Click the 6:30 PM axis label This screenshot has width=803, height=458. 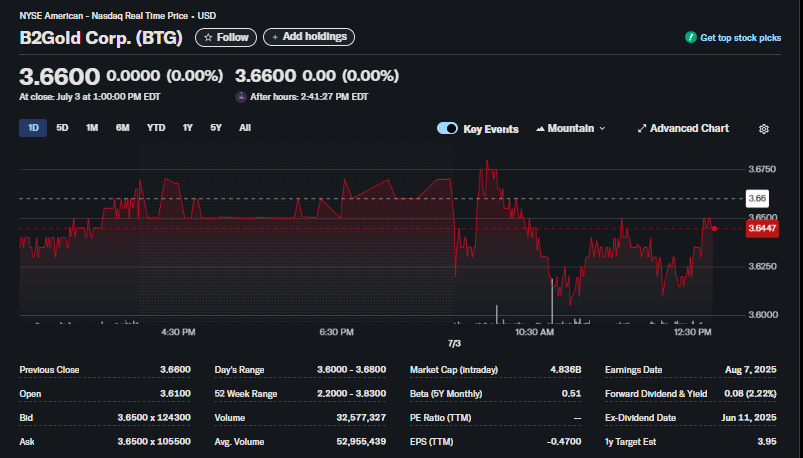336,332
